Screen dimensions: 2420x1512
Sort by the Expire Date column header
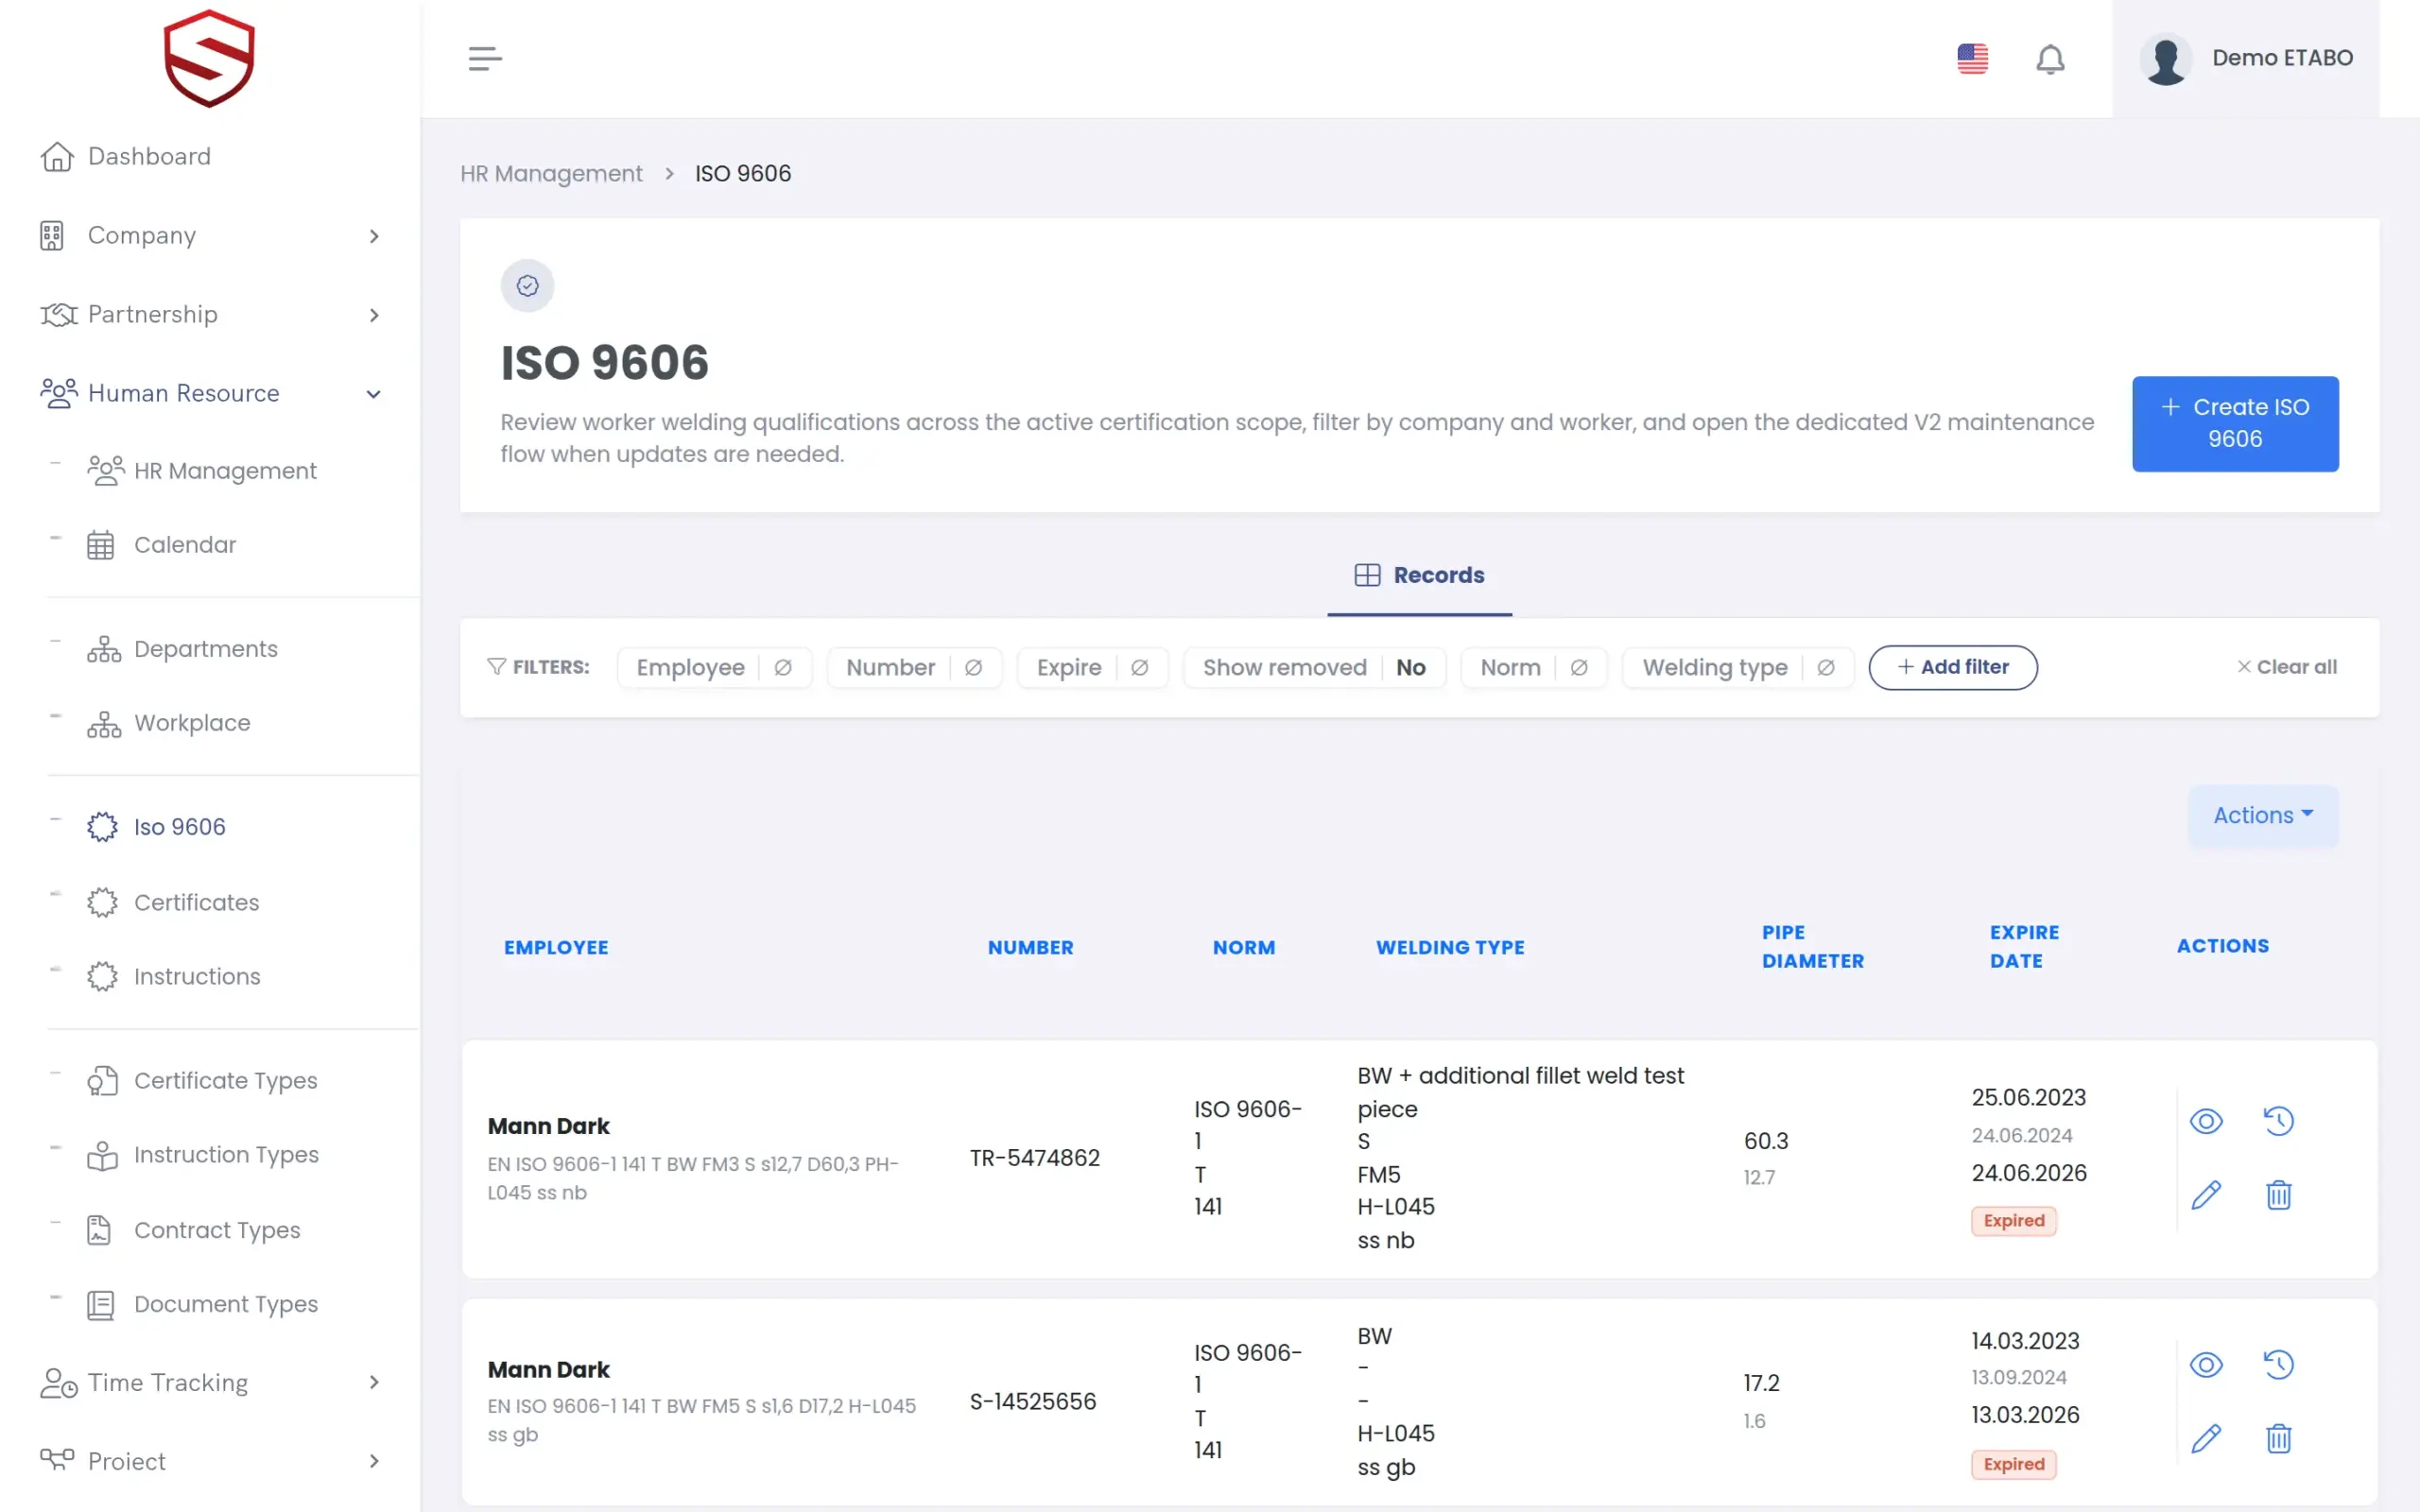(2024, 947)
